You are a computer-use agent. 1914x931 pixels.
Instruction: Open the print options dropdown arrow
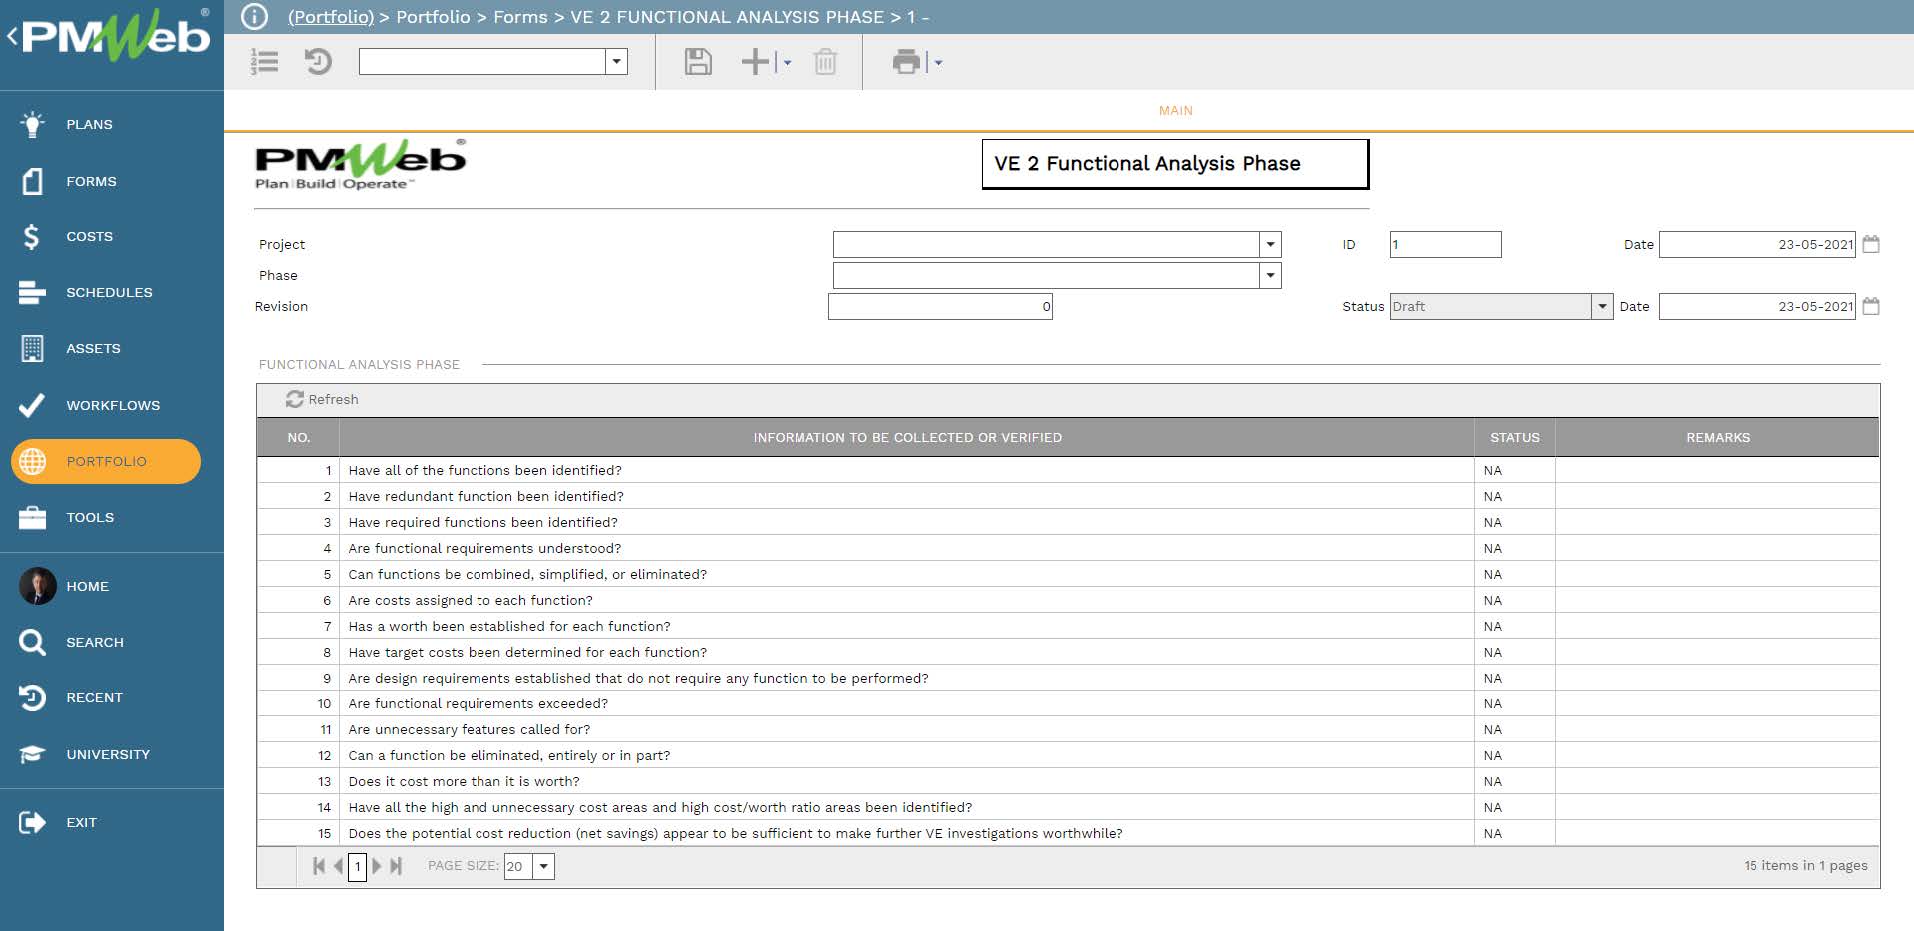click(x=935, y=61)
